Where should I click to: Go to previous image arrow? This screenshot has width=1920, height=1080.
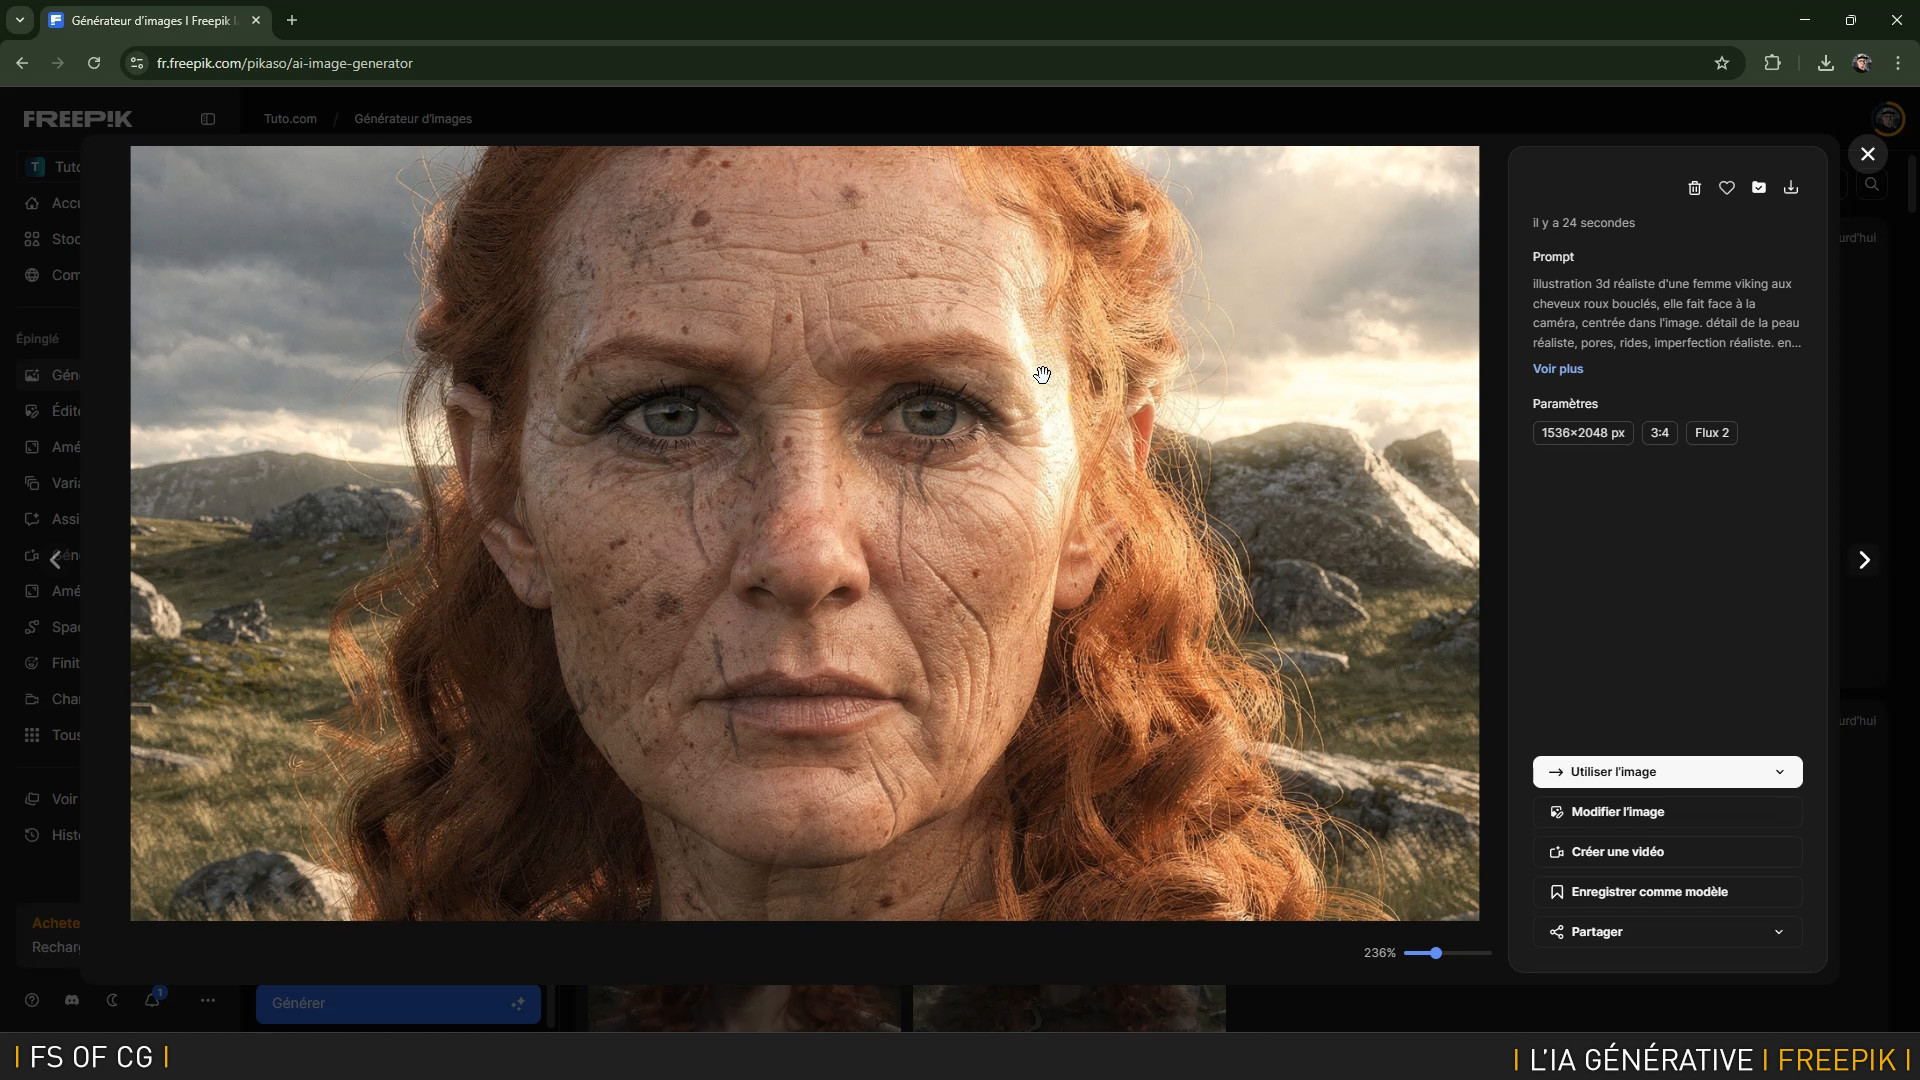click(56, 560)
